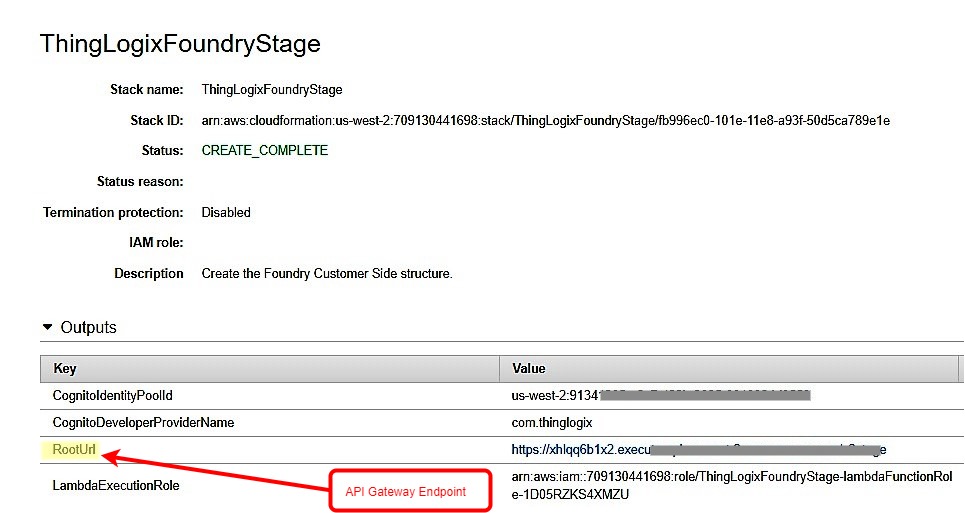The width and height of the screenshot is (965, 513).
Task: Select the LambdaExecutionRole key
Action: click(x=116, y=485)
